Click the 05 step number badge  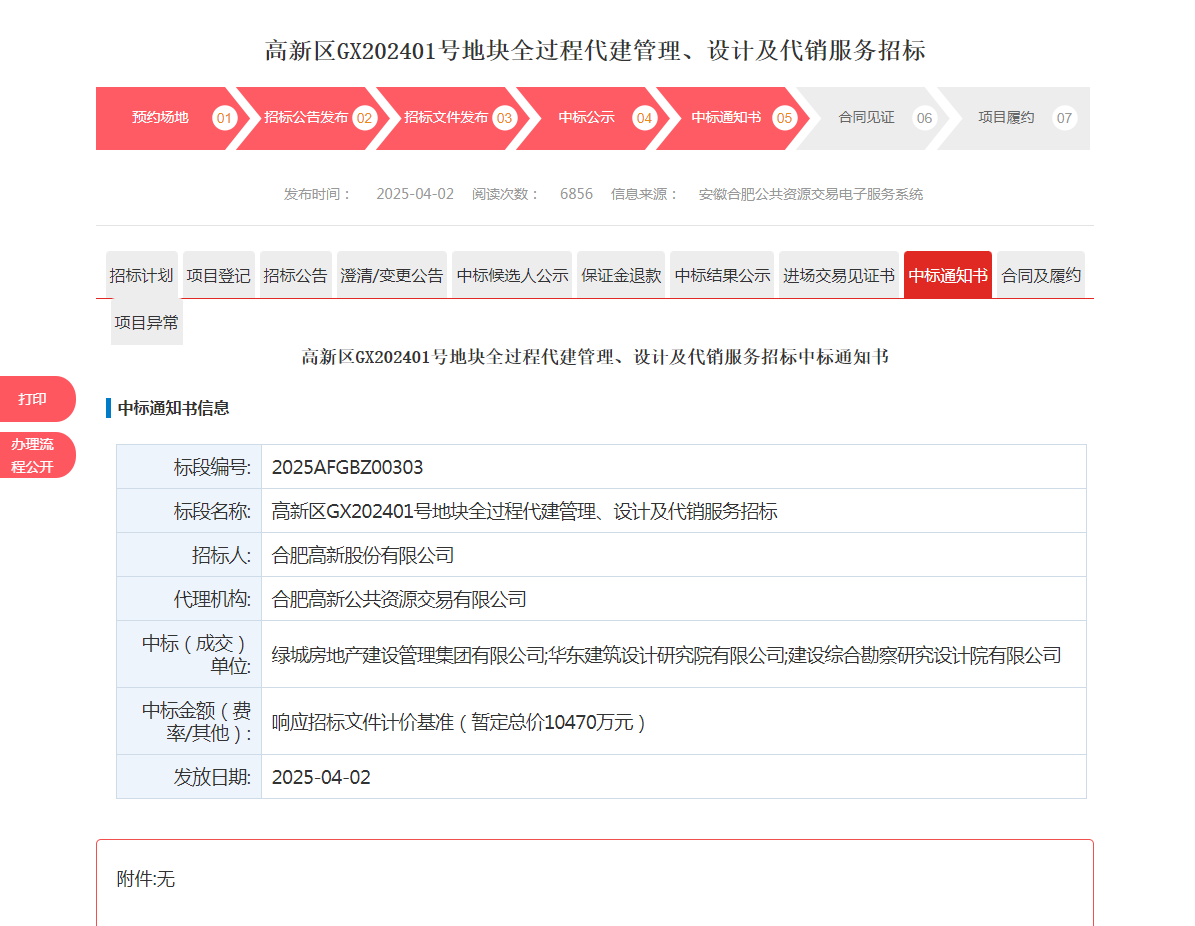(x=784, y=118)
